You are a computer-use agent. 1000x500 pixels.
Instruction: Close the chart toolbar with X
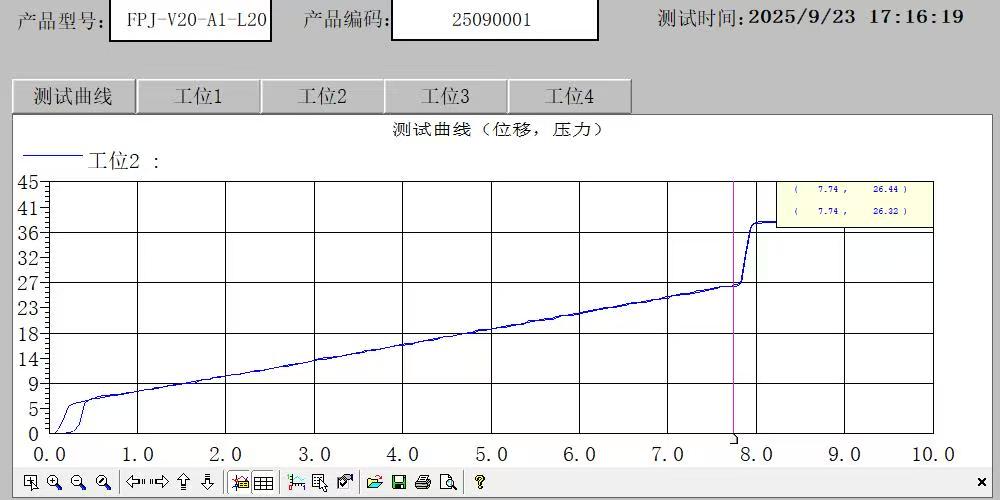click(982, 482)
